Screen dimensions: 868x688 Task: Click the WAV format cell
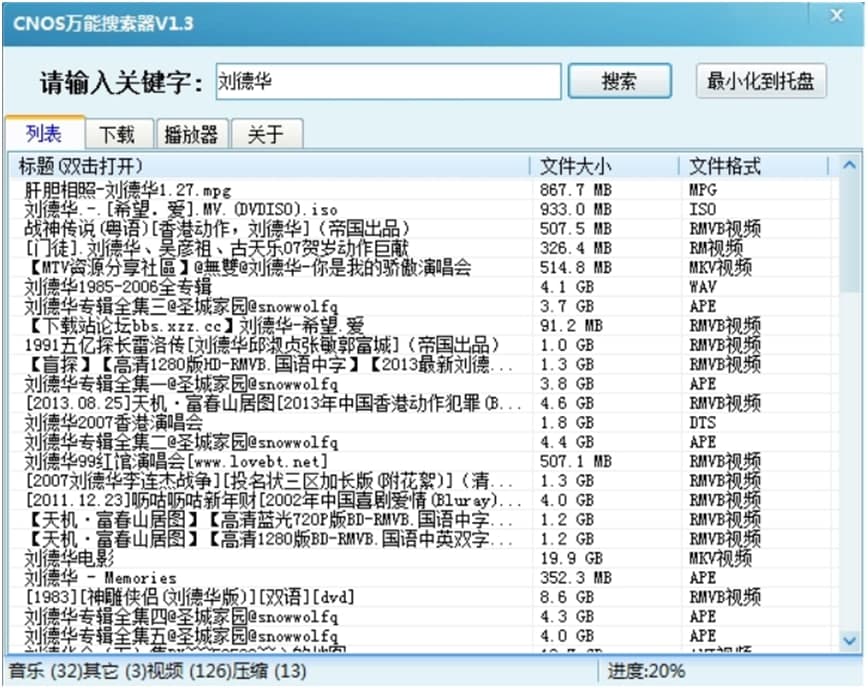(x=703, y=287)
